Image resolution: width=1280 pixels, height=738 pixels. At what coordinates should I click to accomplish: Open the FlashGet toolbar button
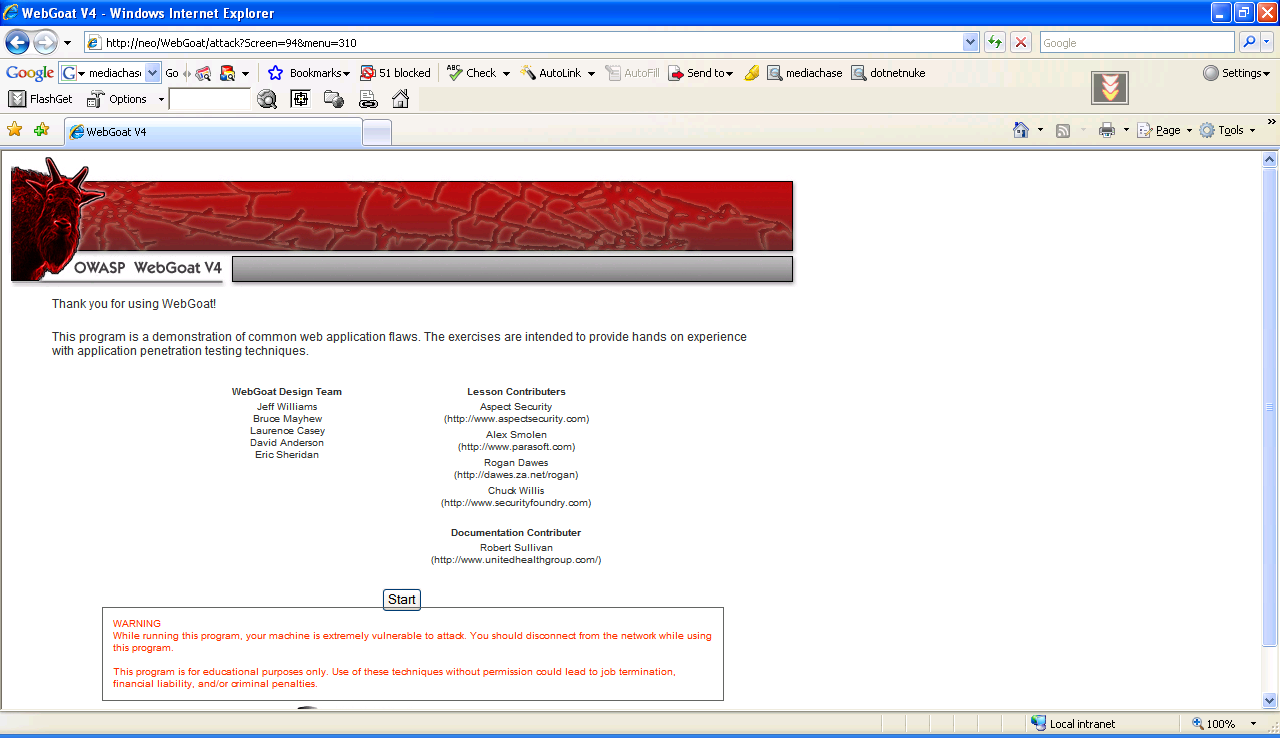(x=41, y=99)
